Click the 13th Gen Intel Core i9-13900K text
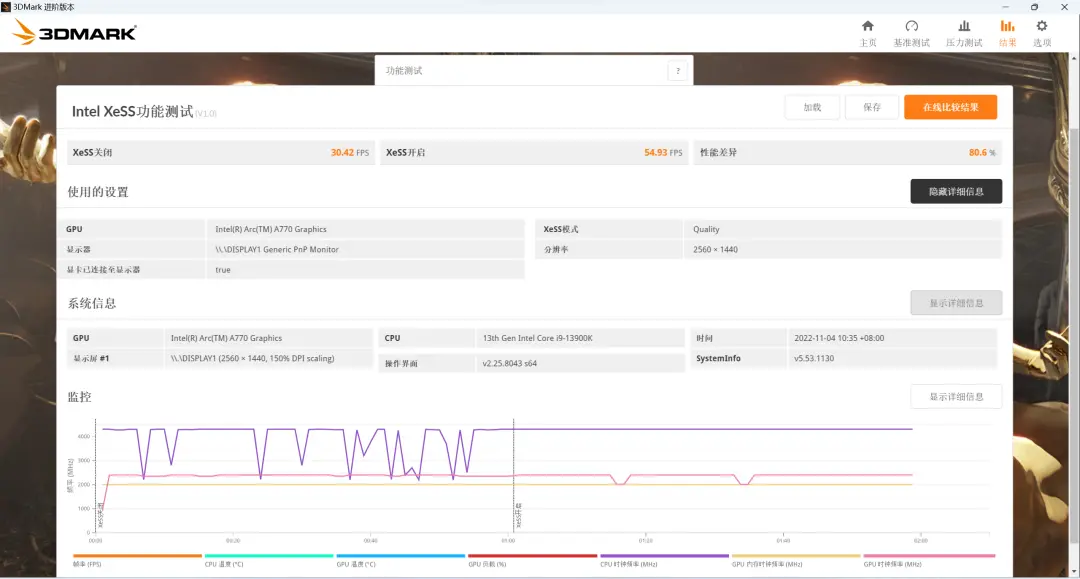 [x=537, y=338]
